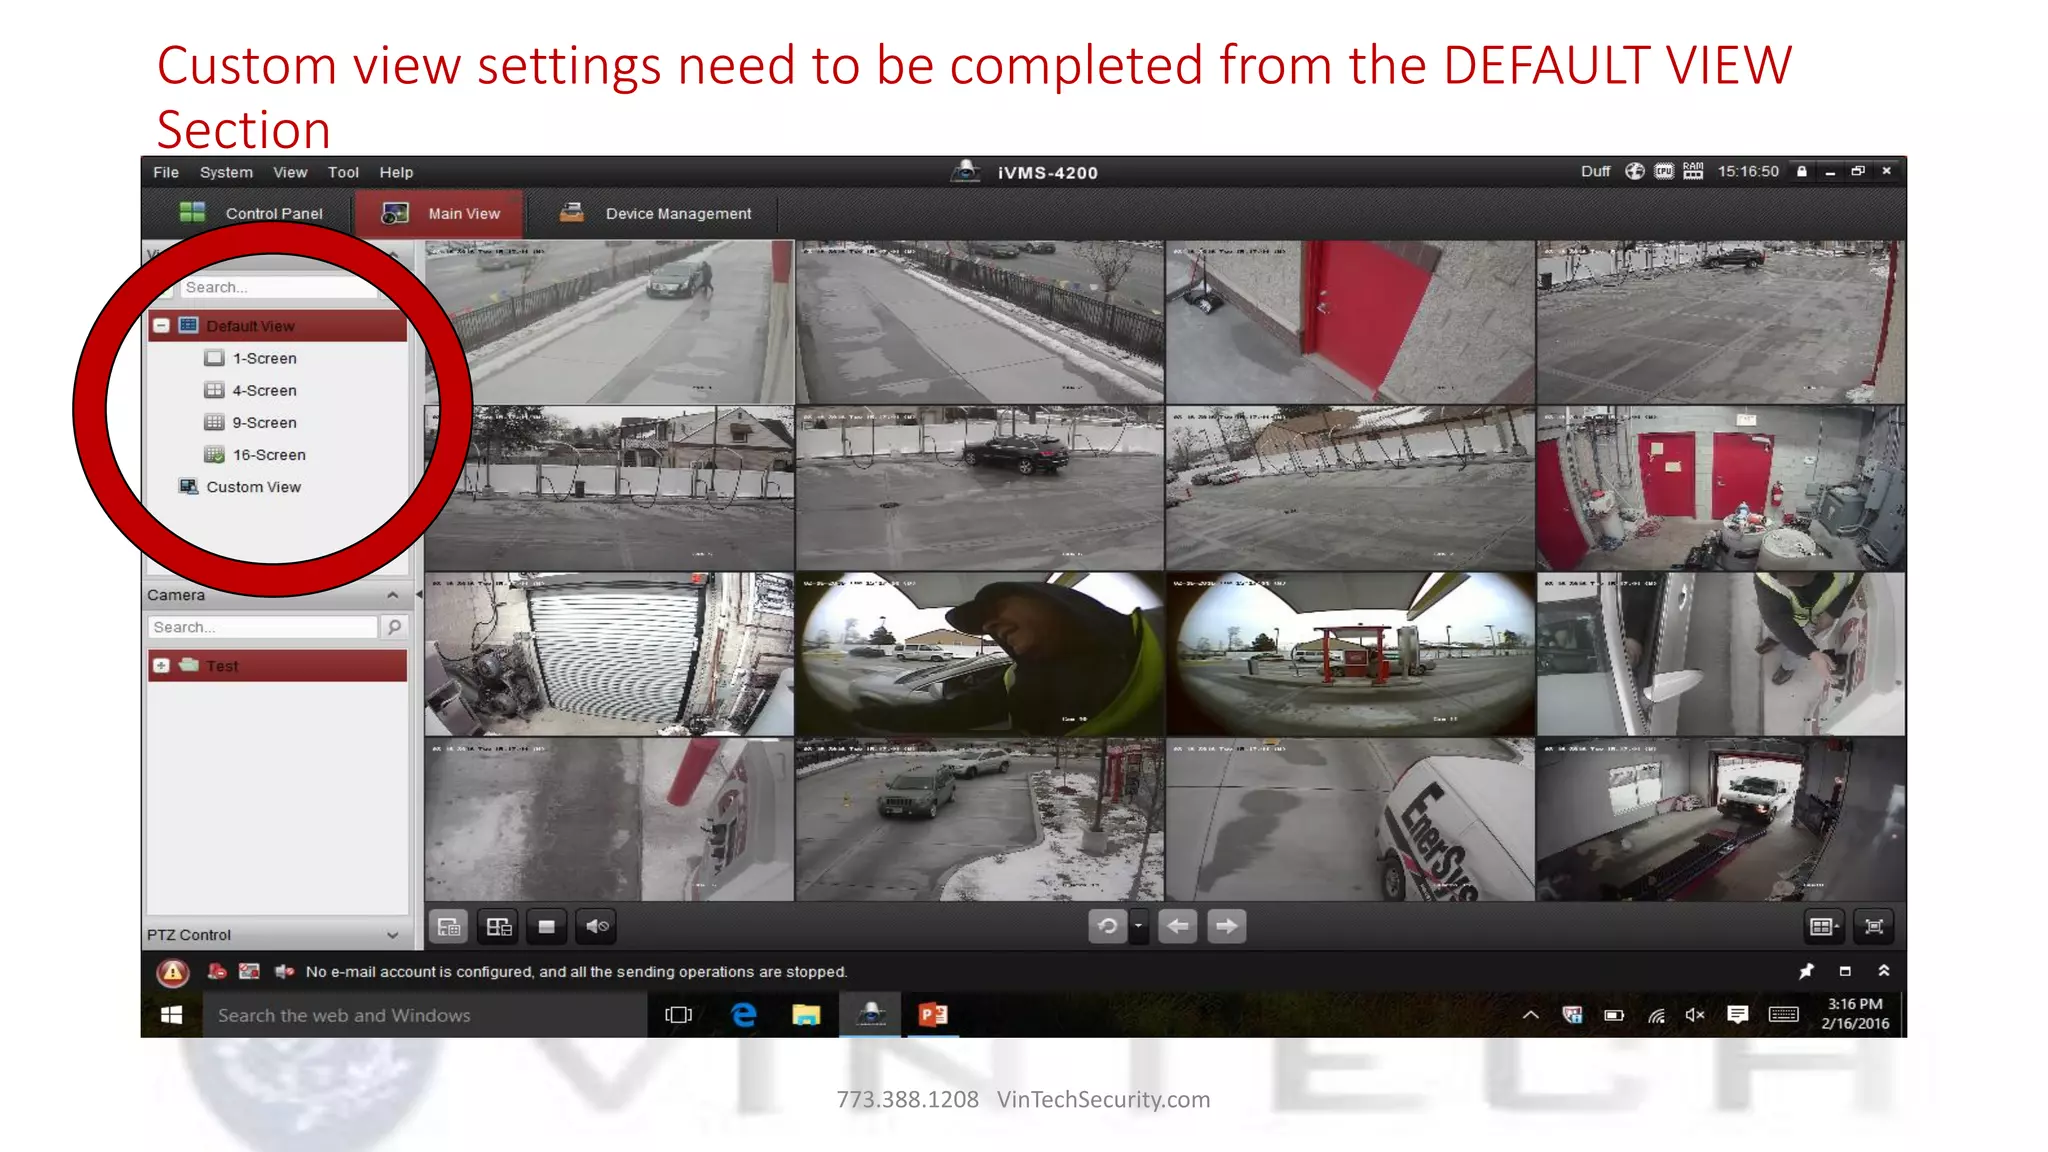Viewport: 2048px width, 1152px height.
Task: Switch to the Main View tab
Action: click(x=440, y=213)
